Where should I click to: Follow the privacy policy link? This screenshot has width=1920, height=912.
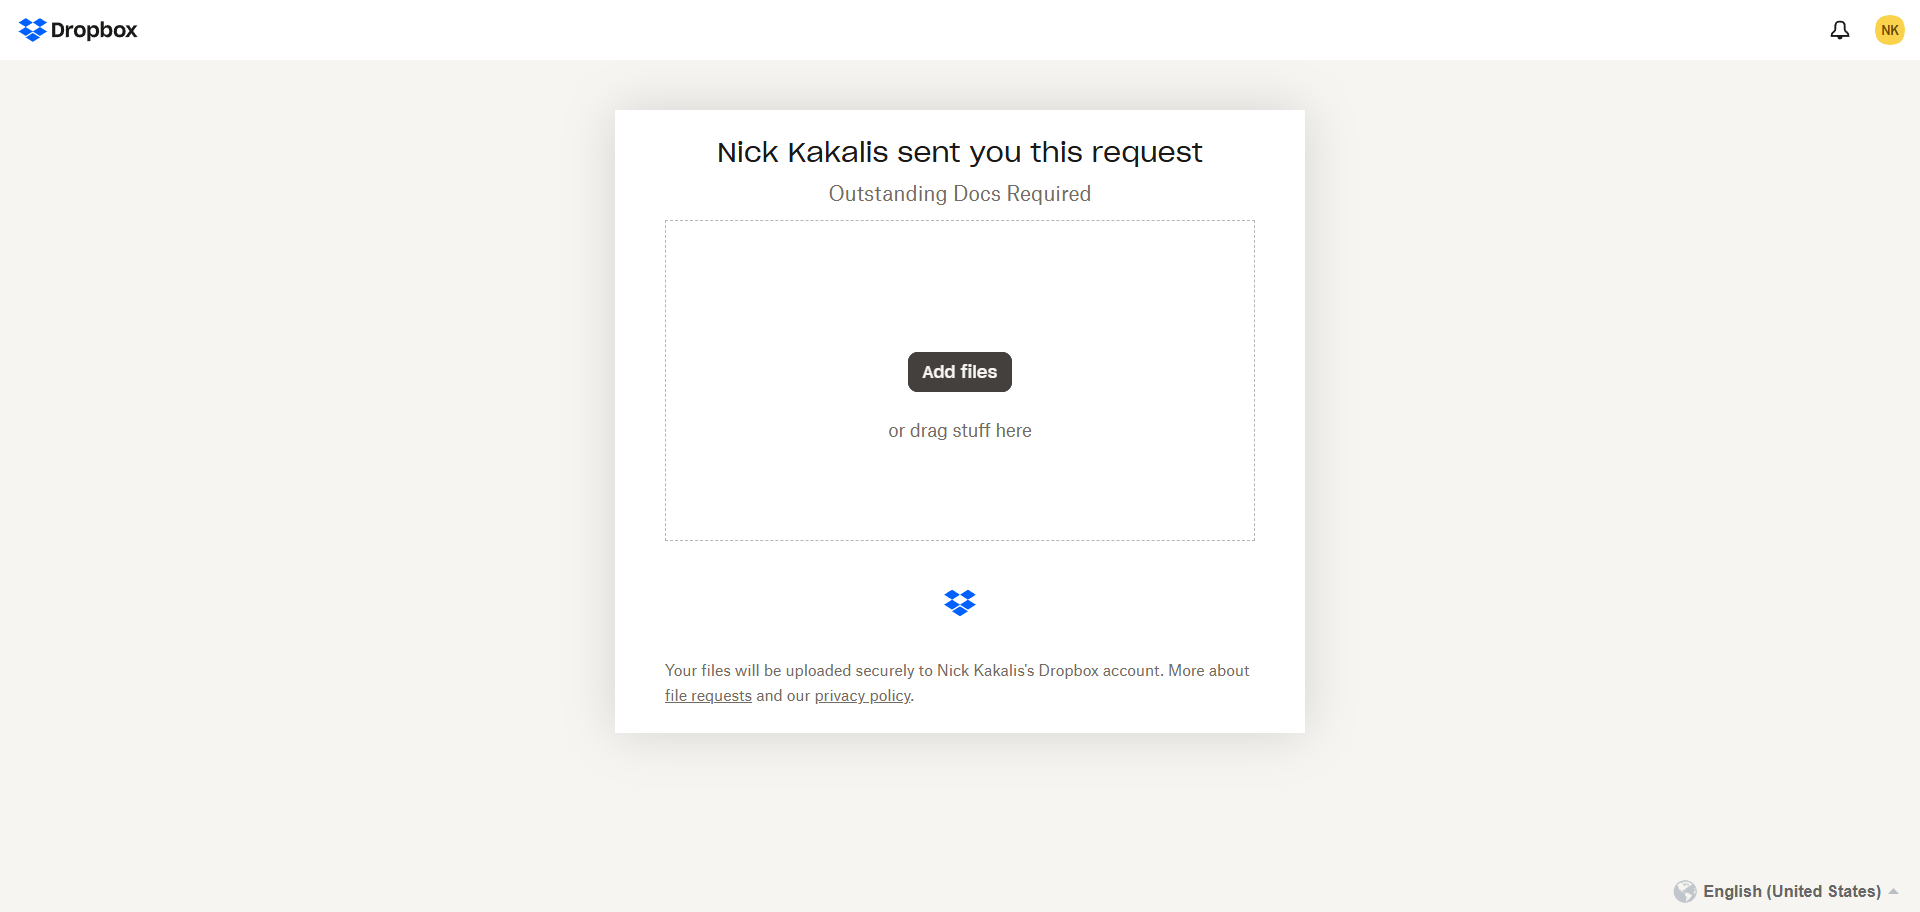point(862,696)
